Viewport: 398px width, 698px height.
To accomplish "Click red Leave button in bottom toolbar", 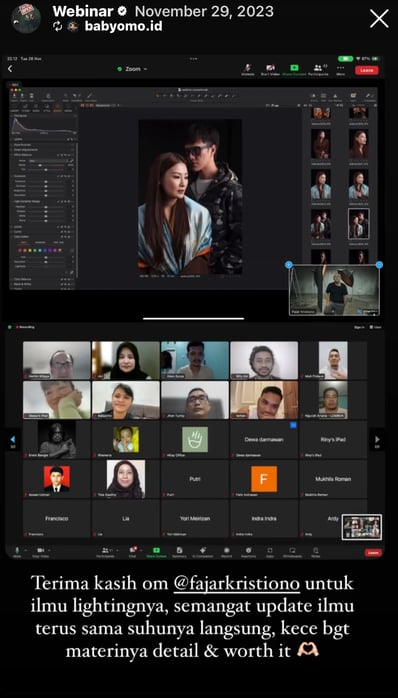I will (x=373, y=552).
